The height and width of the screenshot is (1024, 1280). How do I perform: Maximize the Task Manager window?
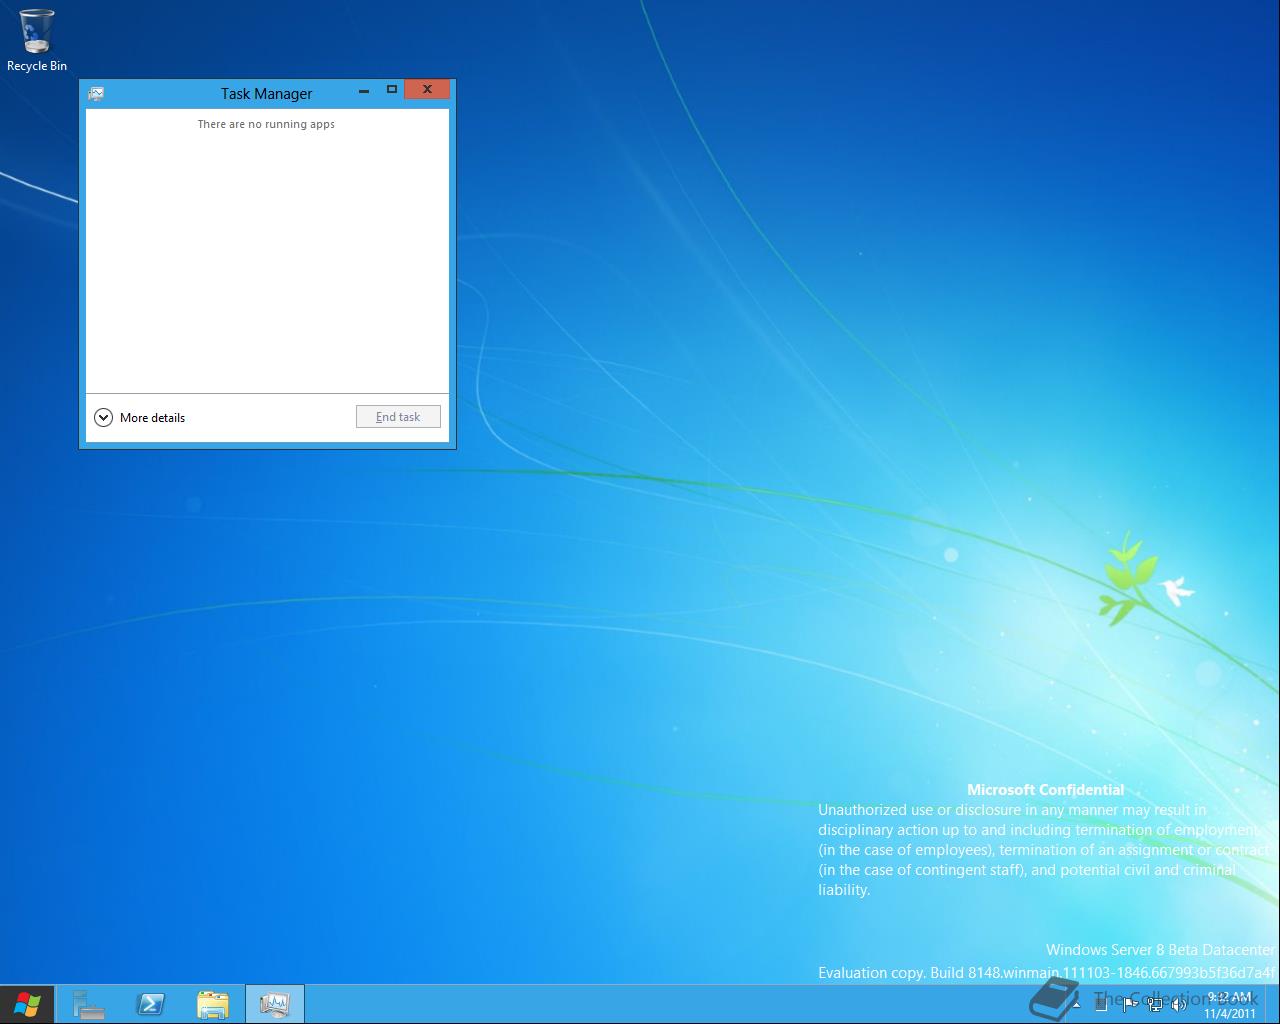click(x=392, y=90)
